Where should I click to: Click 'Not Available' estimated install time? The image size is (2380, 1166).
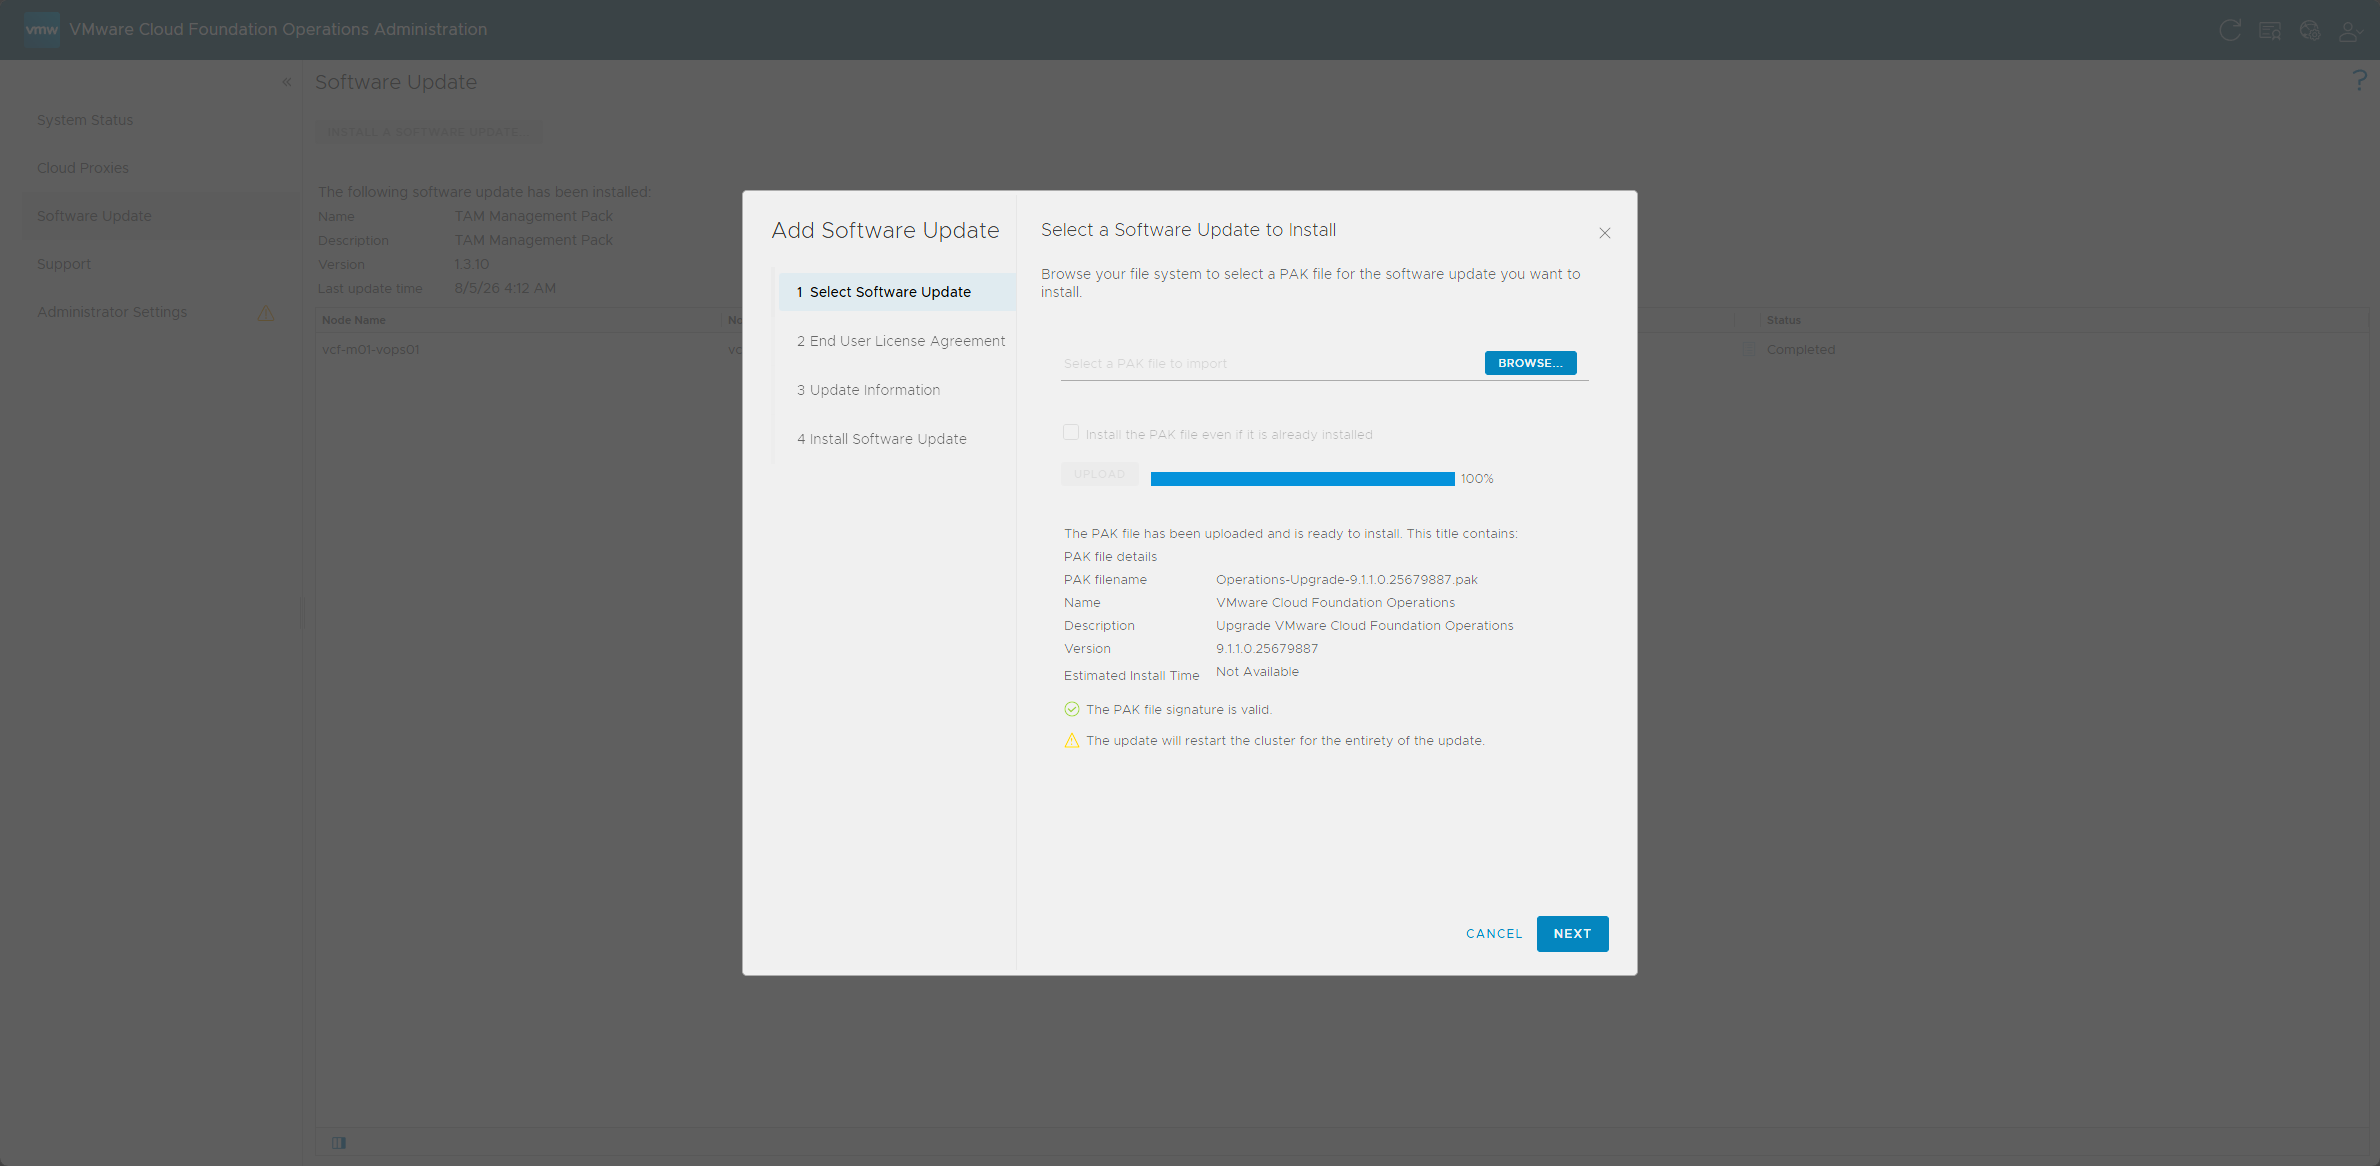pos(1257,671)
